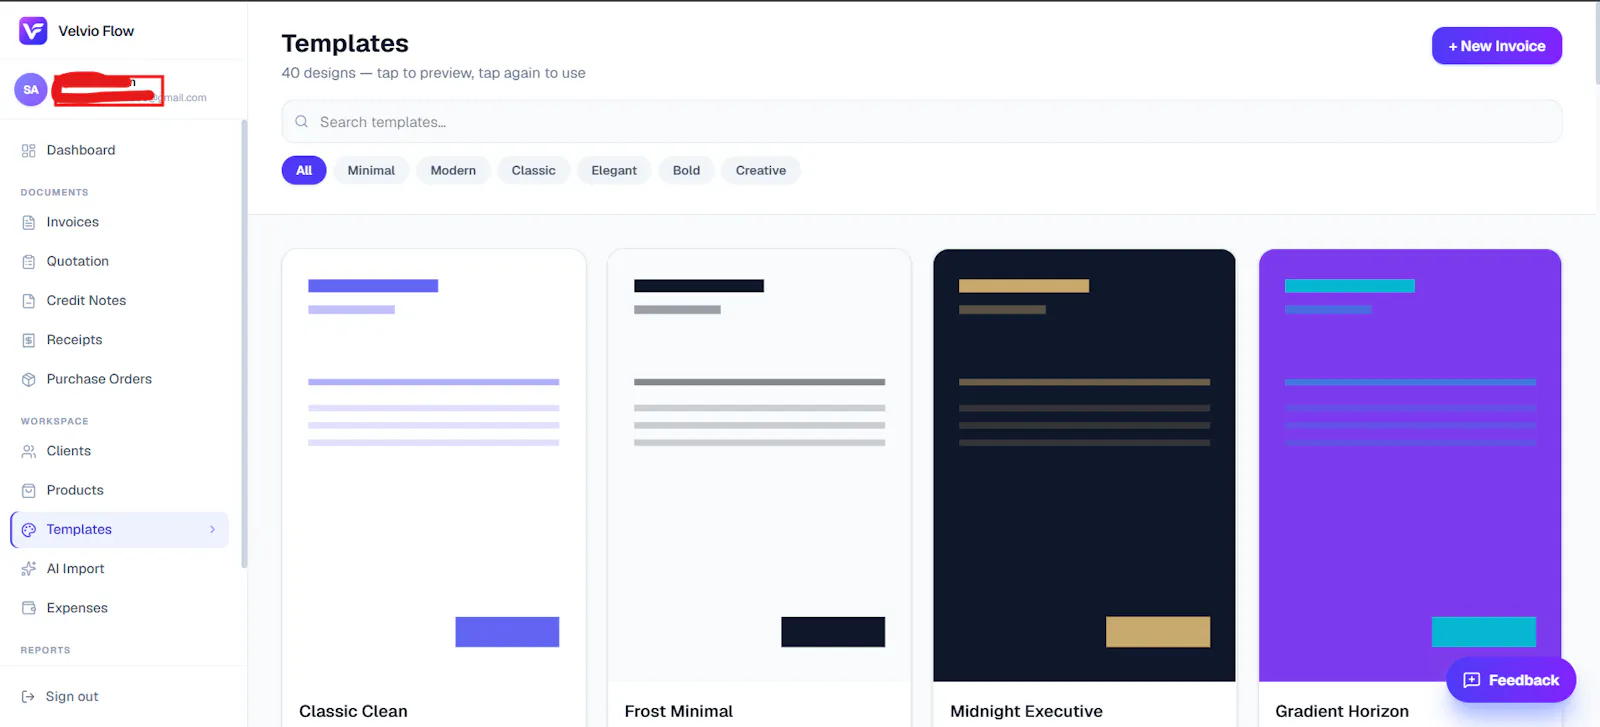Click the Feedback chat bubble icon
1600x727 pixels.
1471,680
